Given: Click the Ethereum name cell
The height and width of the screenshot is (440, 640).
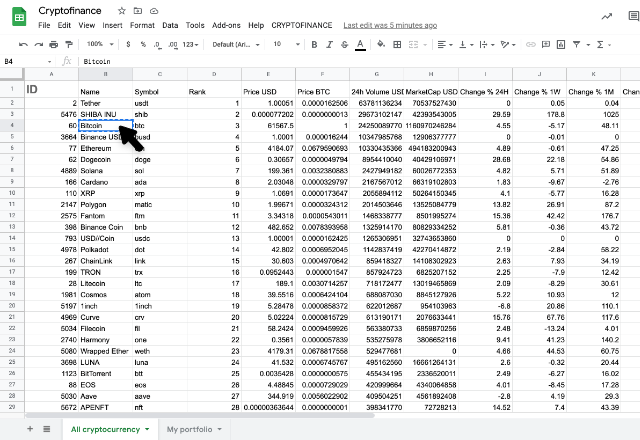Looking at the screenshot, I should point(105,148).
